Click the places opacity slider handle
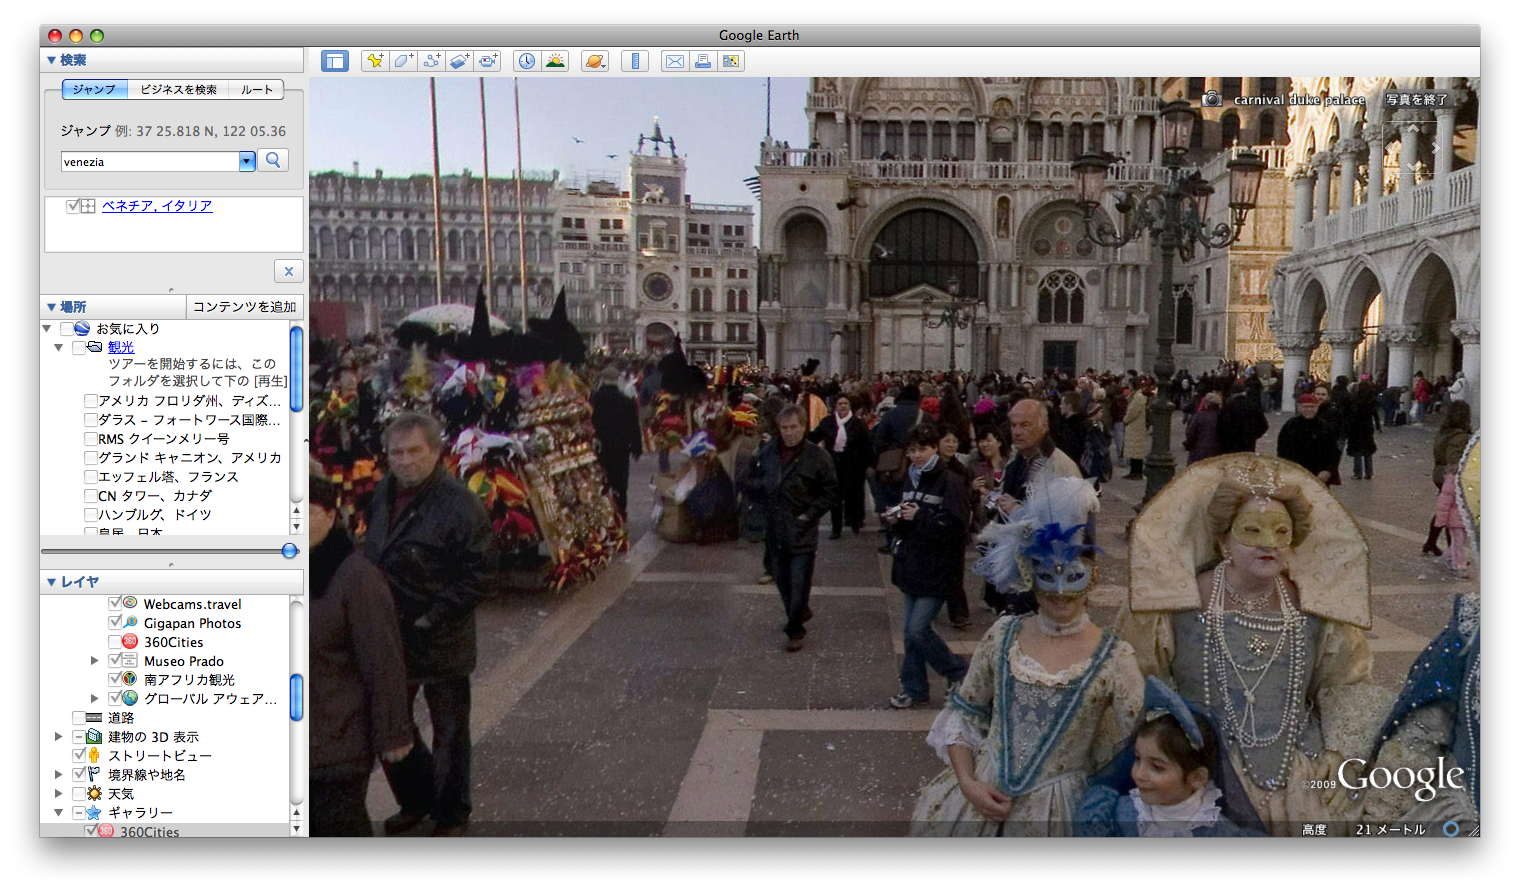Screen dimensions: 1520x892 [x=290, y=551]
